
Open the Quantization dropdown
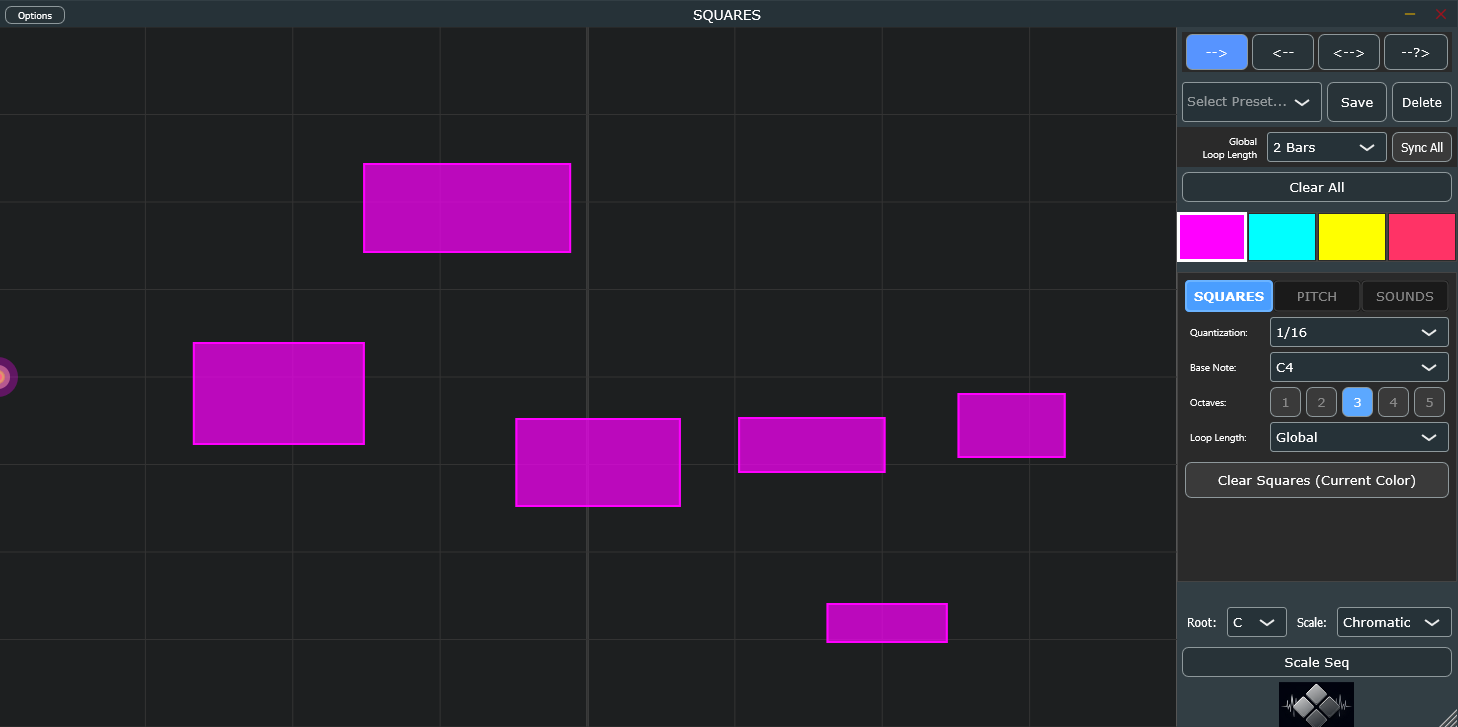coord(1359,332)
